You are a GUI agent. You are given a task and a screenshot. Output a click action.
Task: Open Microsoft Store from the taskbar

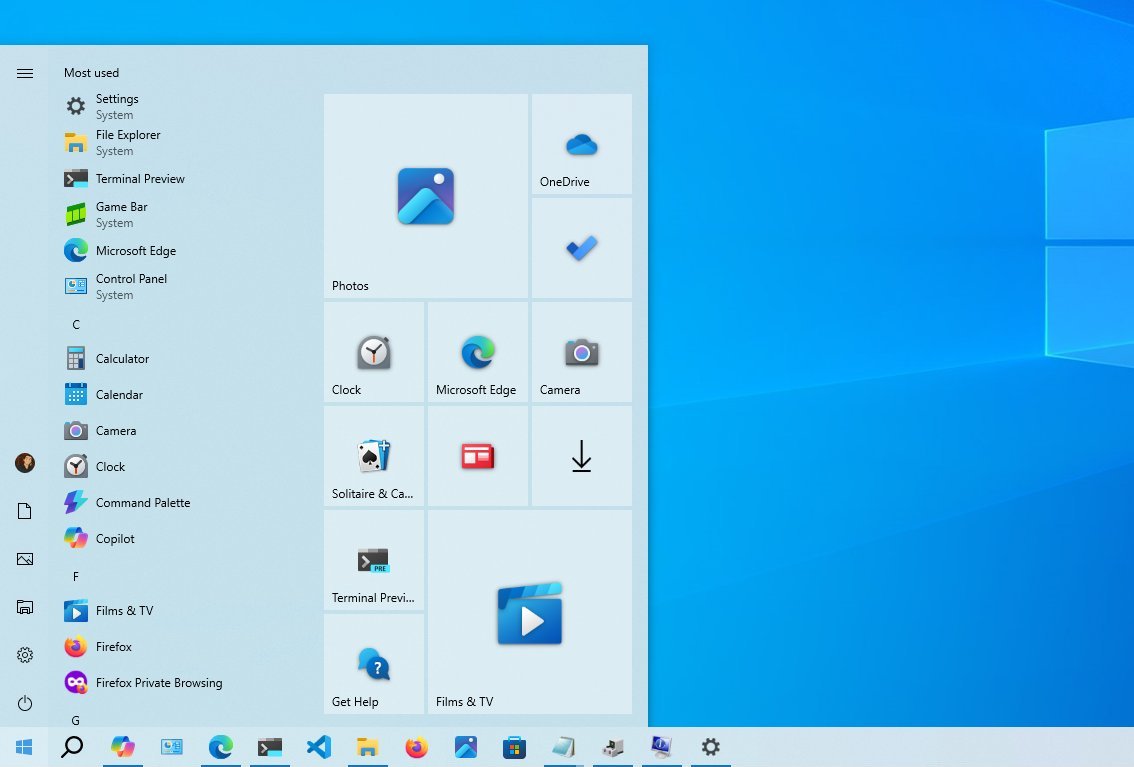click(x=514, y=747)
